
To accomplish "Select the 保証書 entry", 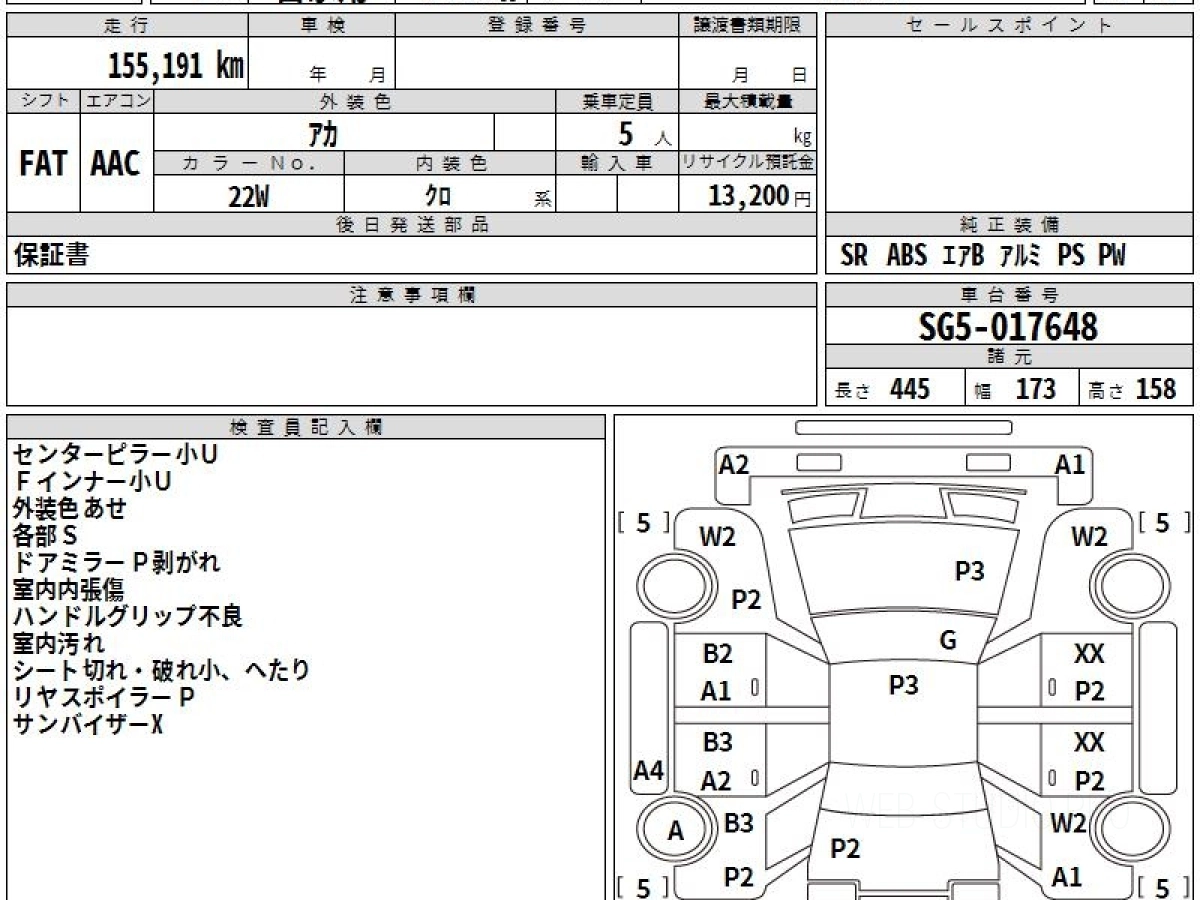I will pos(51,256).
